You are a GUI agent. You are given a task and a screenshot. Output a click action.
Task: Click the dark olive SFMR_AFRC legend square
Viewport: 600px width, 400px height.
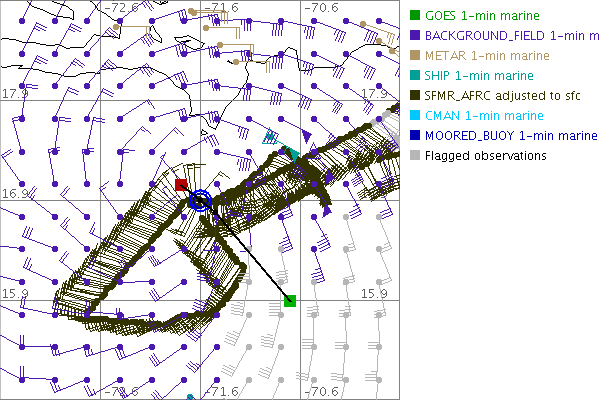click(415, 96)
